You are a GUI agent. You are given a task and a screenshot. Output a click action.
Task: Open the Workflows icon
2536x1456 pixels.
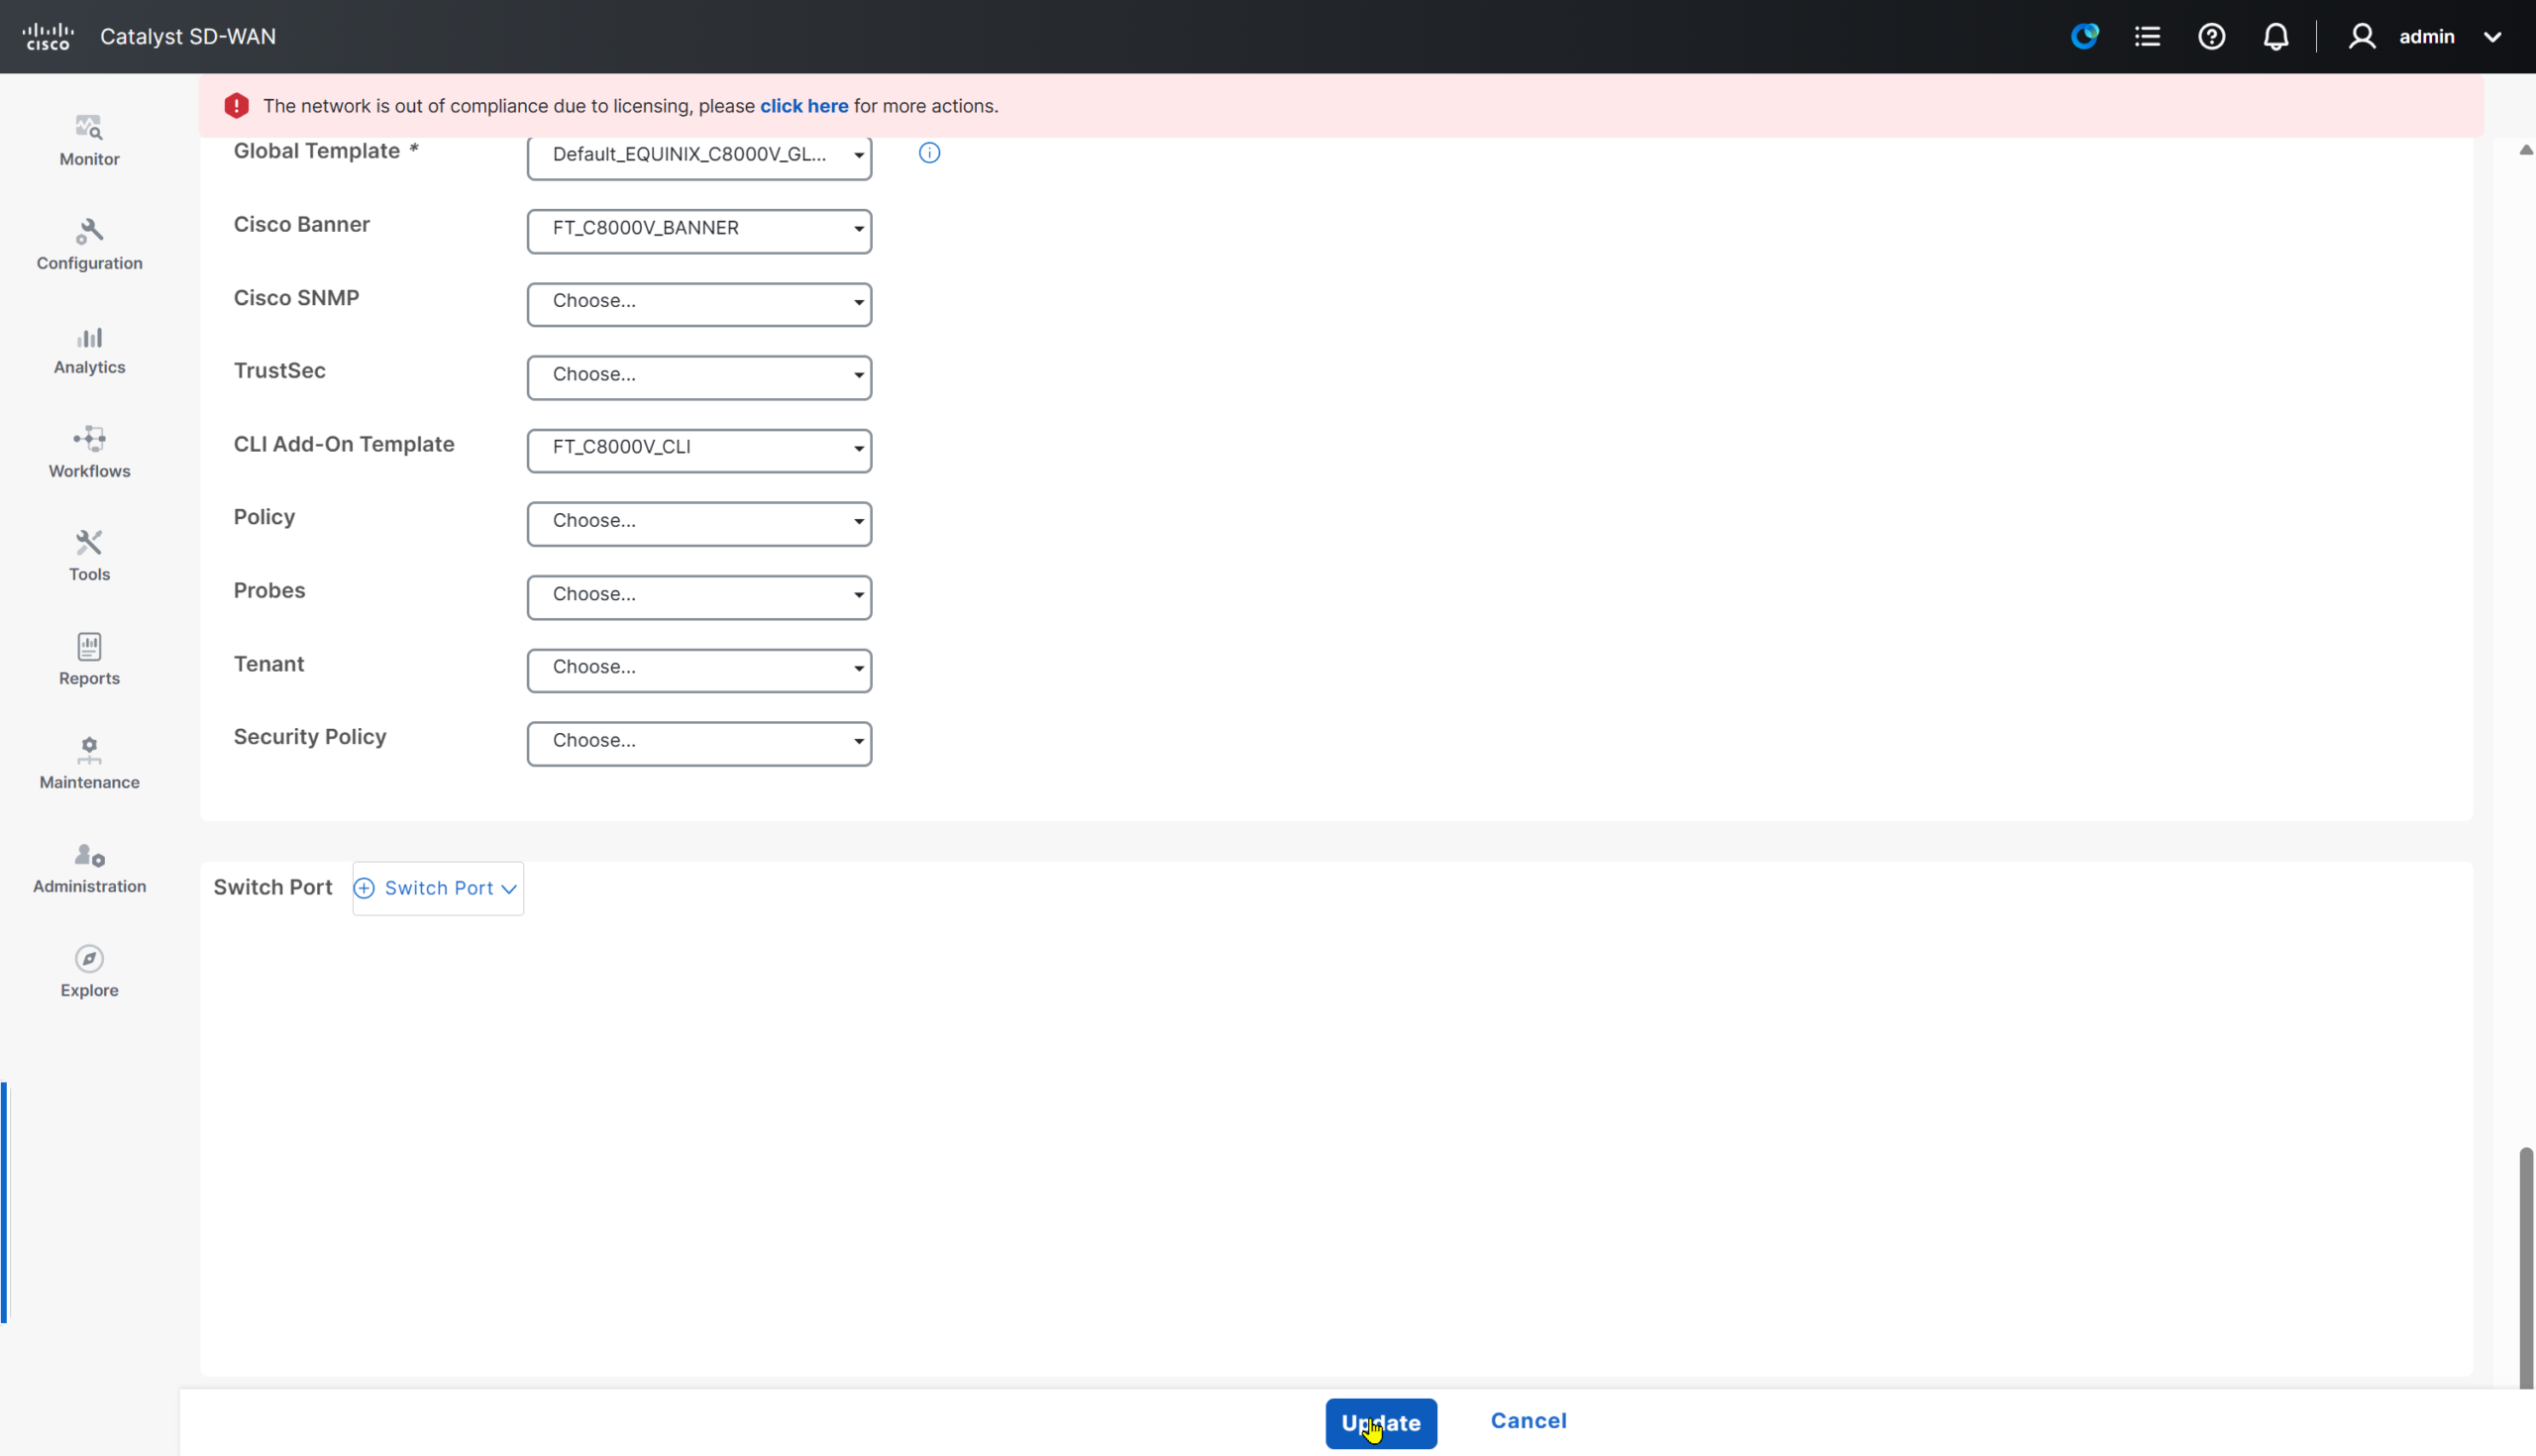[89, 439]
